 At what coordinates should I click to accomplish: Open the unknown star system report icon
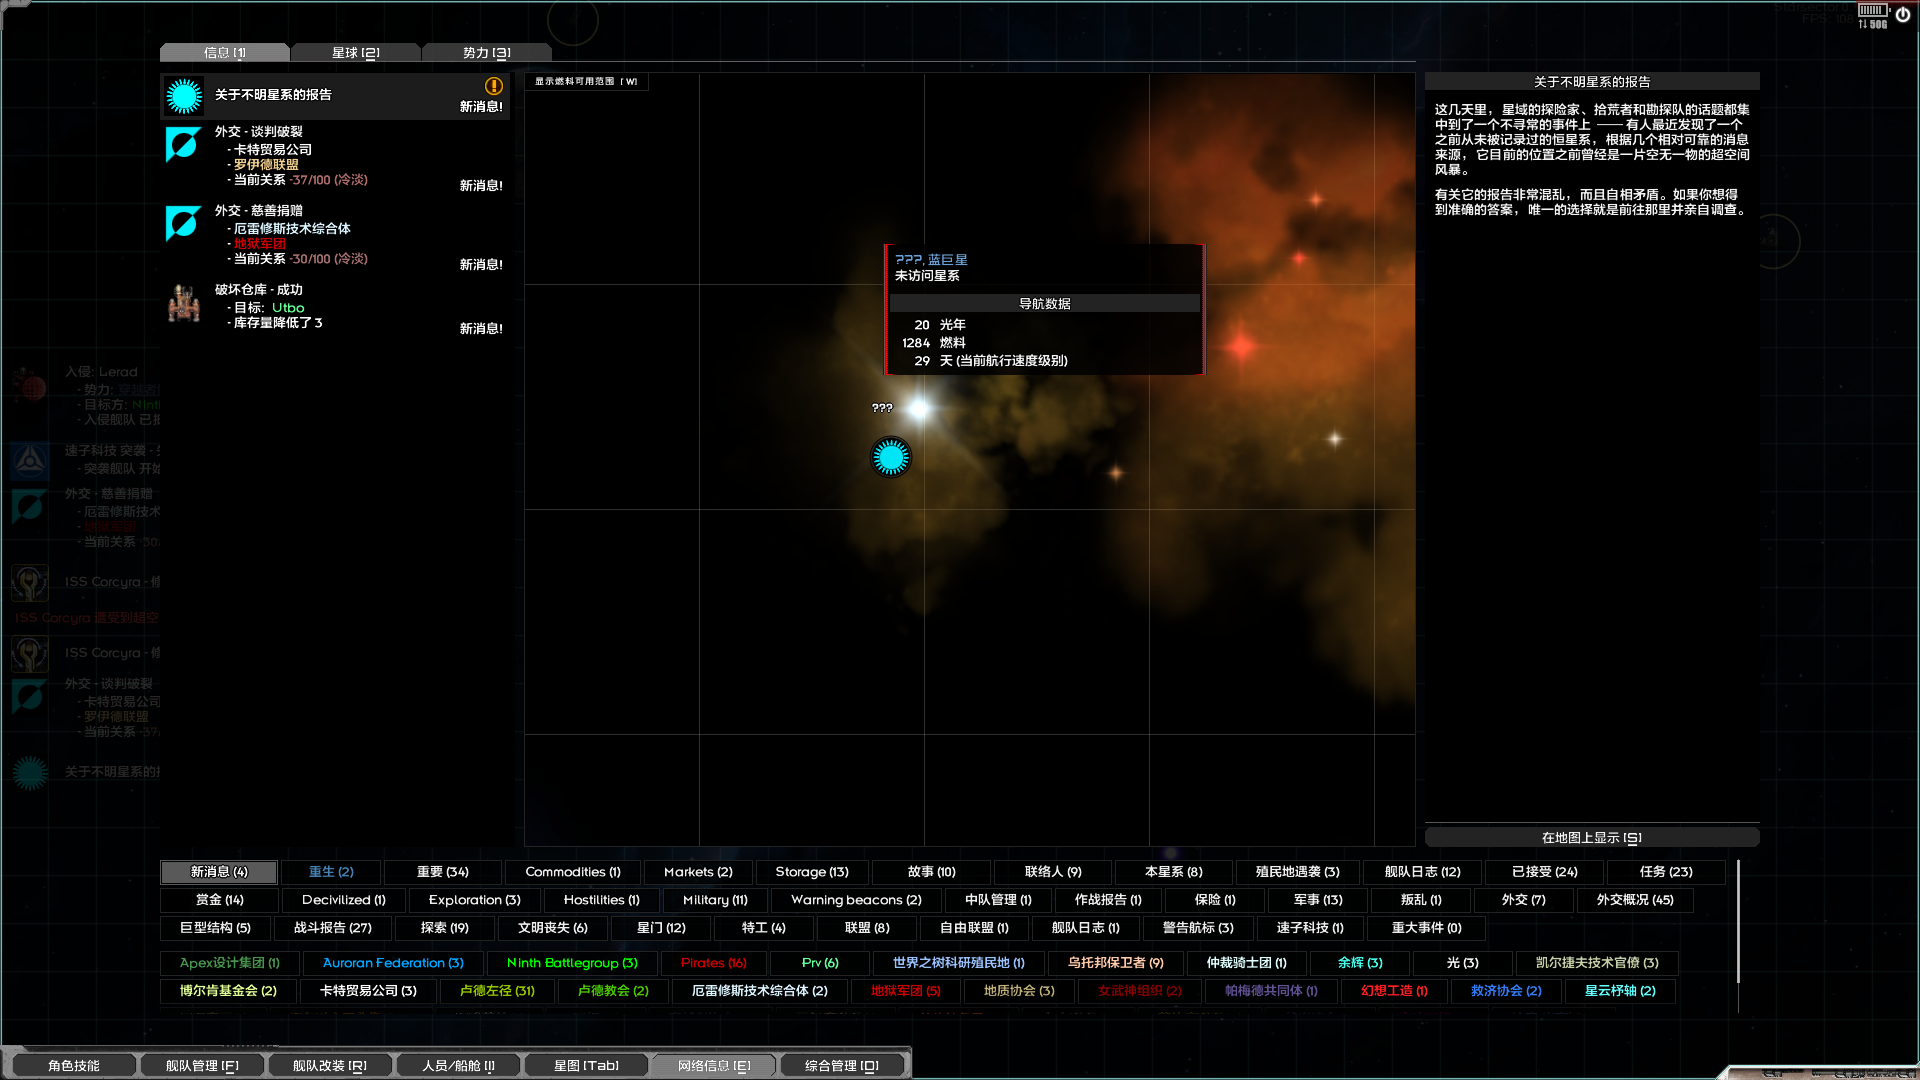184,96
